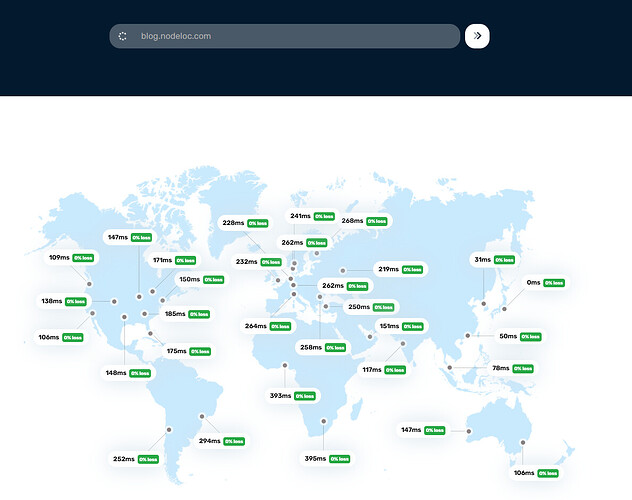Select the 232ms latency label
The height and width of the screenshot is (500, 632).
tap(246, 262)
